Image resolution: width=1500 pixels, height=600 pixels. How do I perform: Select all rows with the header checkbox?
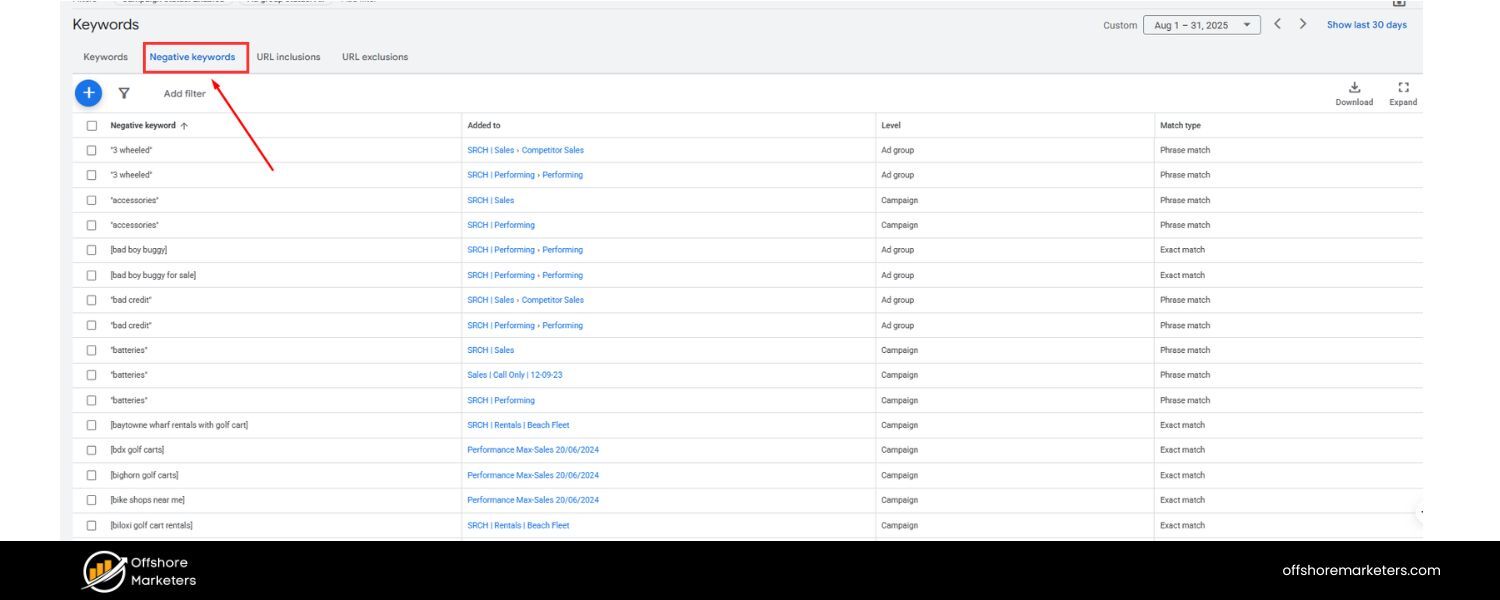click(x=92, y=125)
